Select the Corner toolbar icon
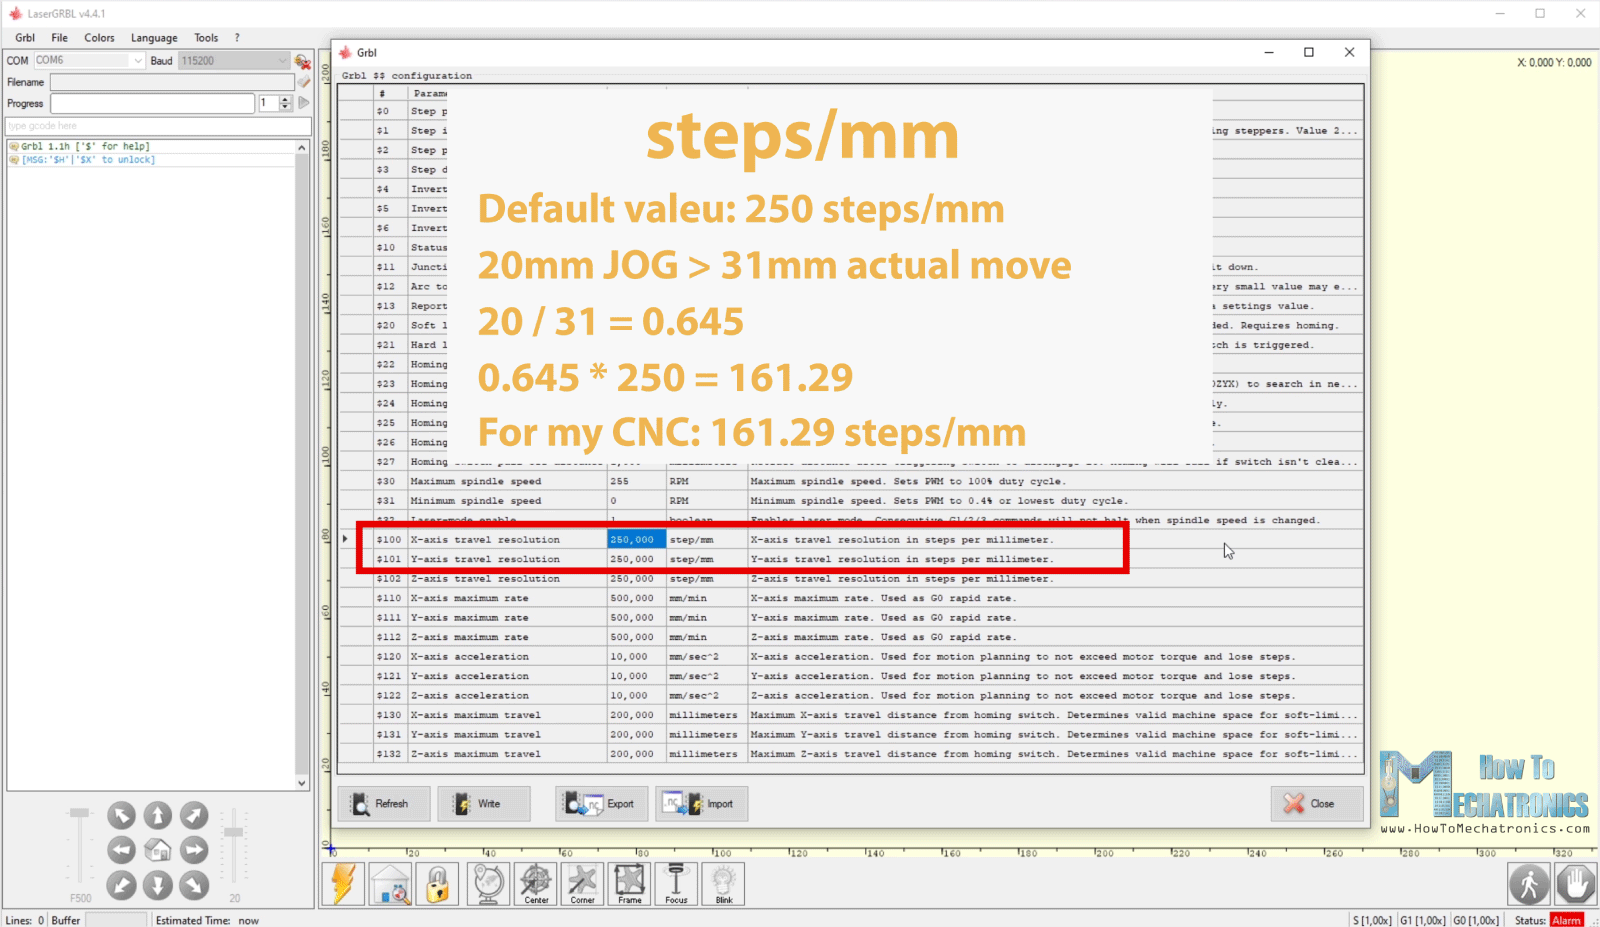 coord(582,884)
